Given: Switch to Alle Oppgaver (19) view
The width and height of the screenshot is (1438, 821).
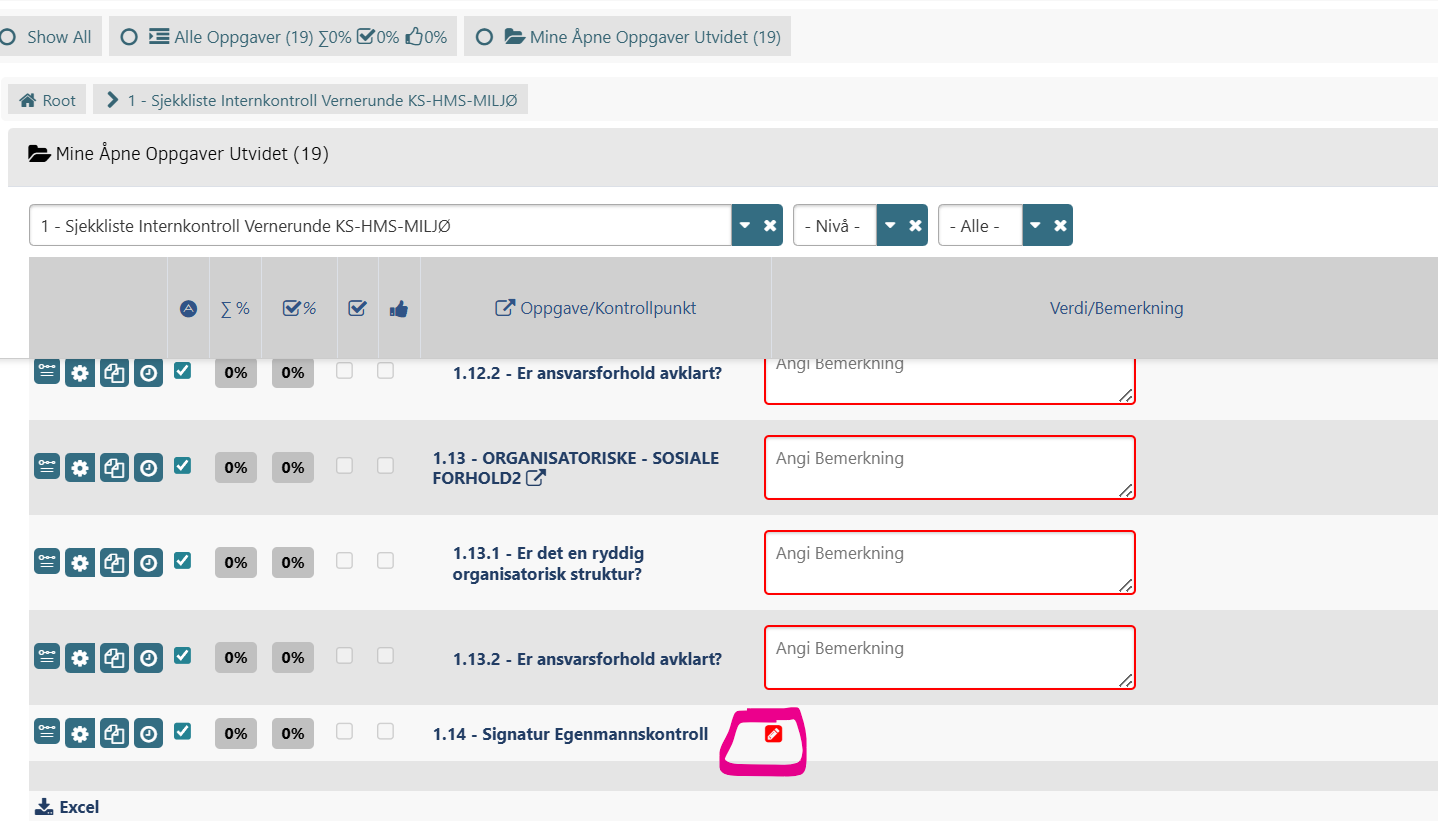Looking at the screenshot, I should (x=128, y=37).
